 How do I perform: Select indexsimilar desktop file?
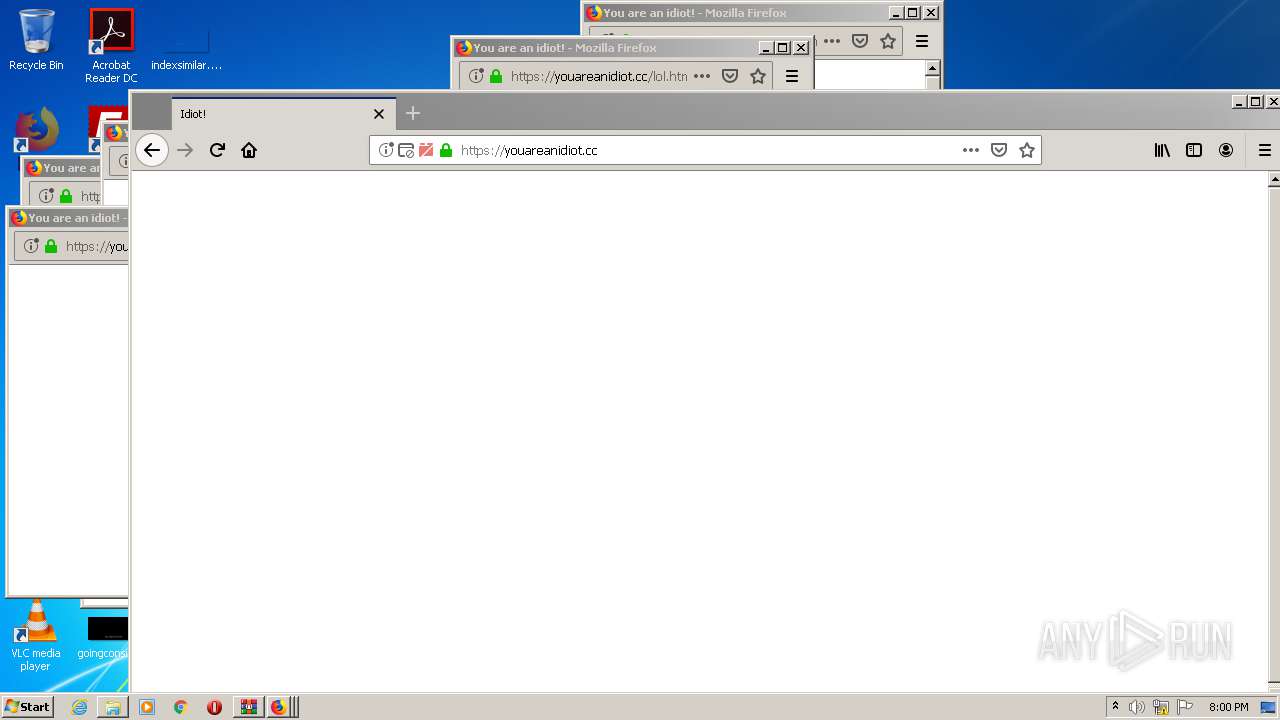click(186, 50)
